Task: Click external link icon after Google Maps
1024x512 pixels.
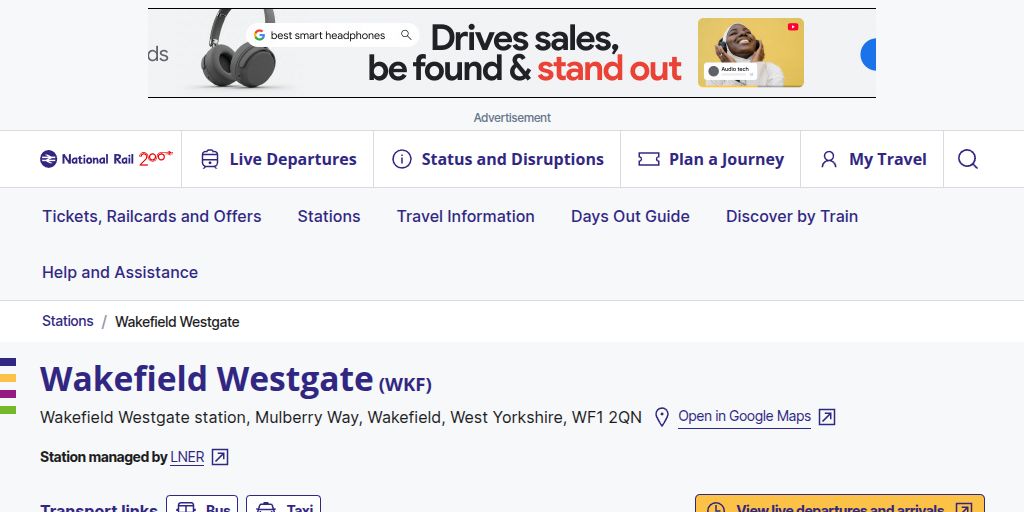Action: tap(827, 417)
